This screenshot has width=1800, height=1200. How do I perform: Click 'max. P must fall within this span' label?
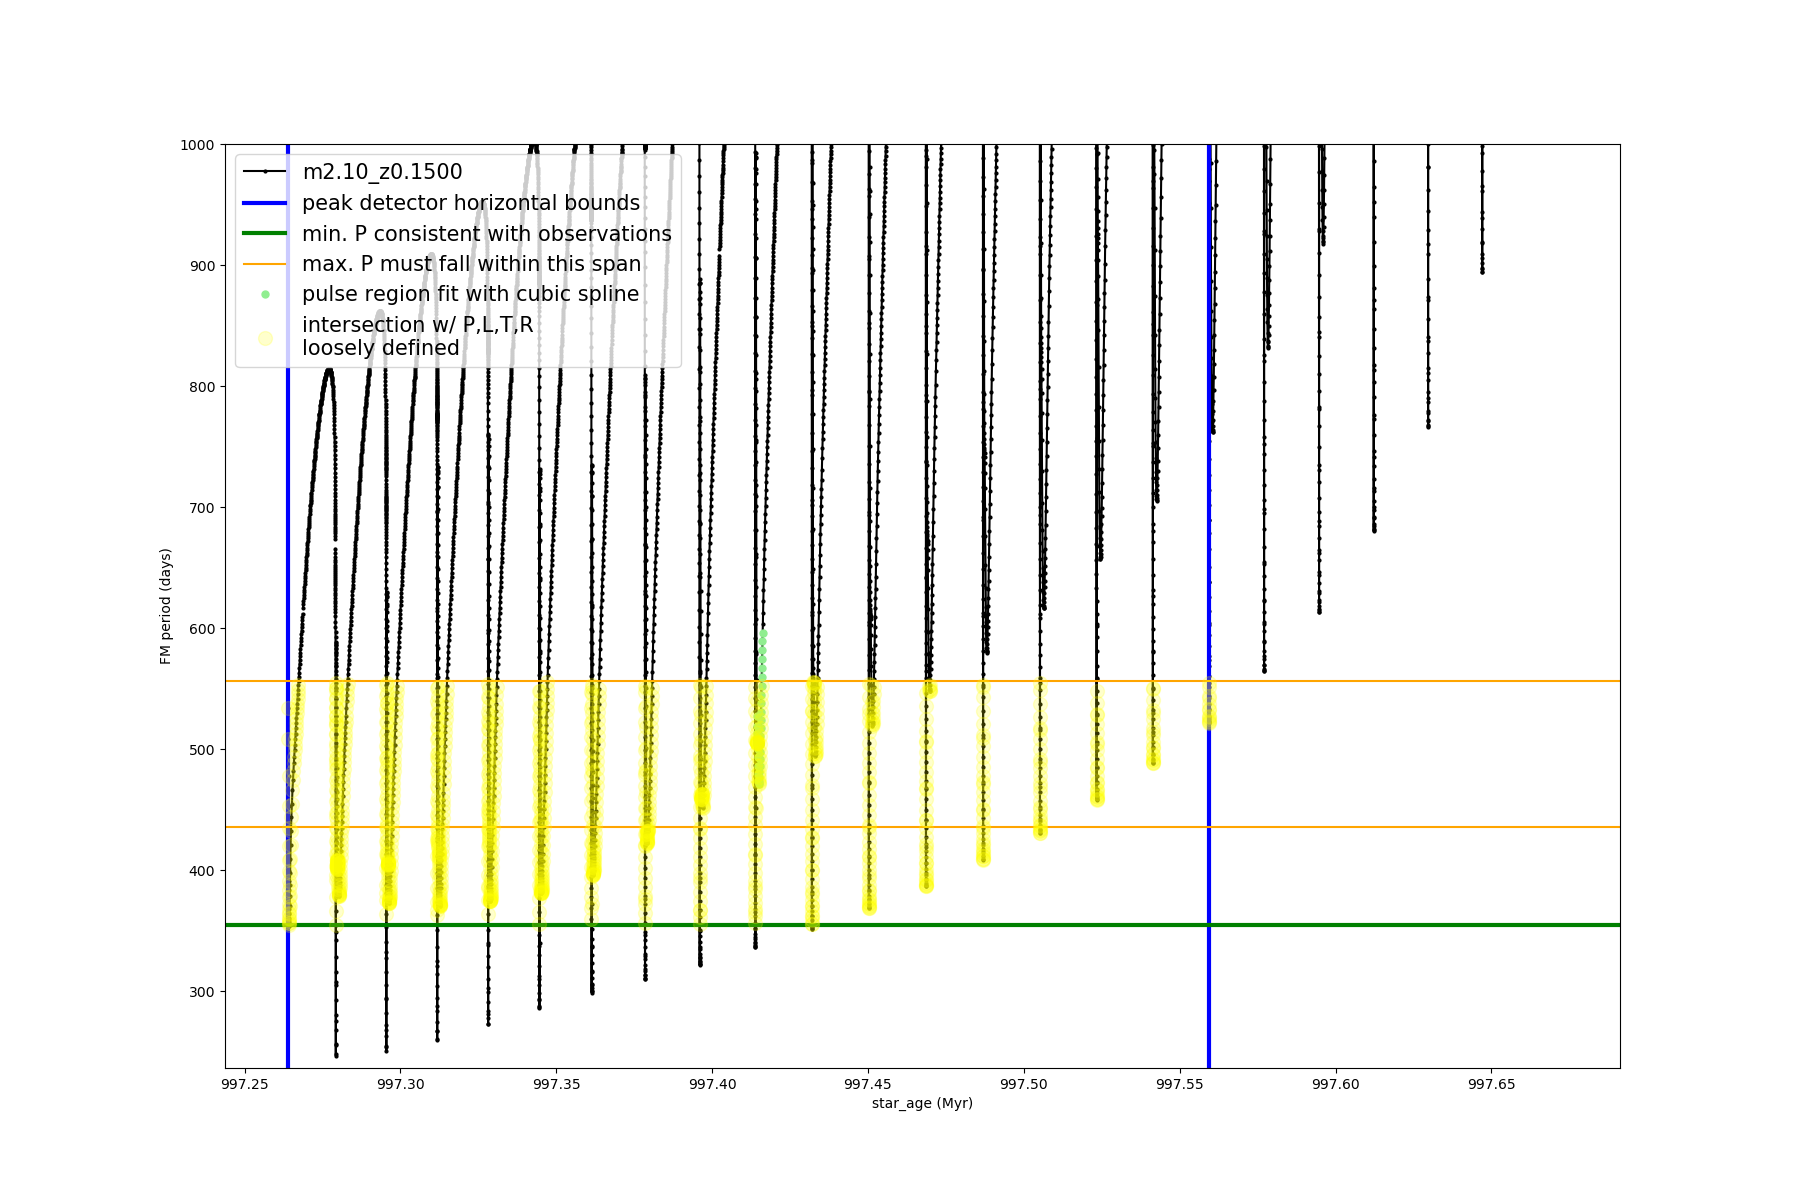(472, 264)
